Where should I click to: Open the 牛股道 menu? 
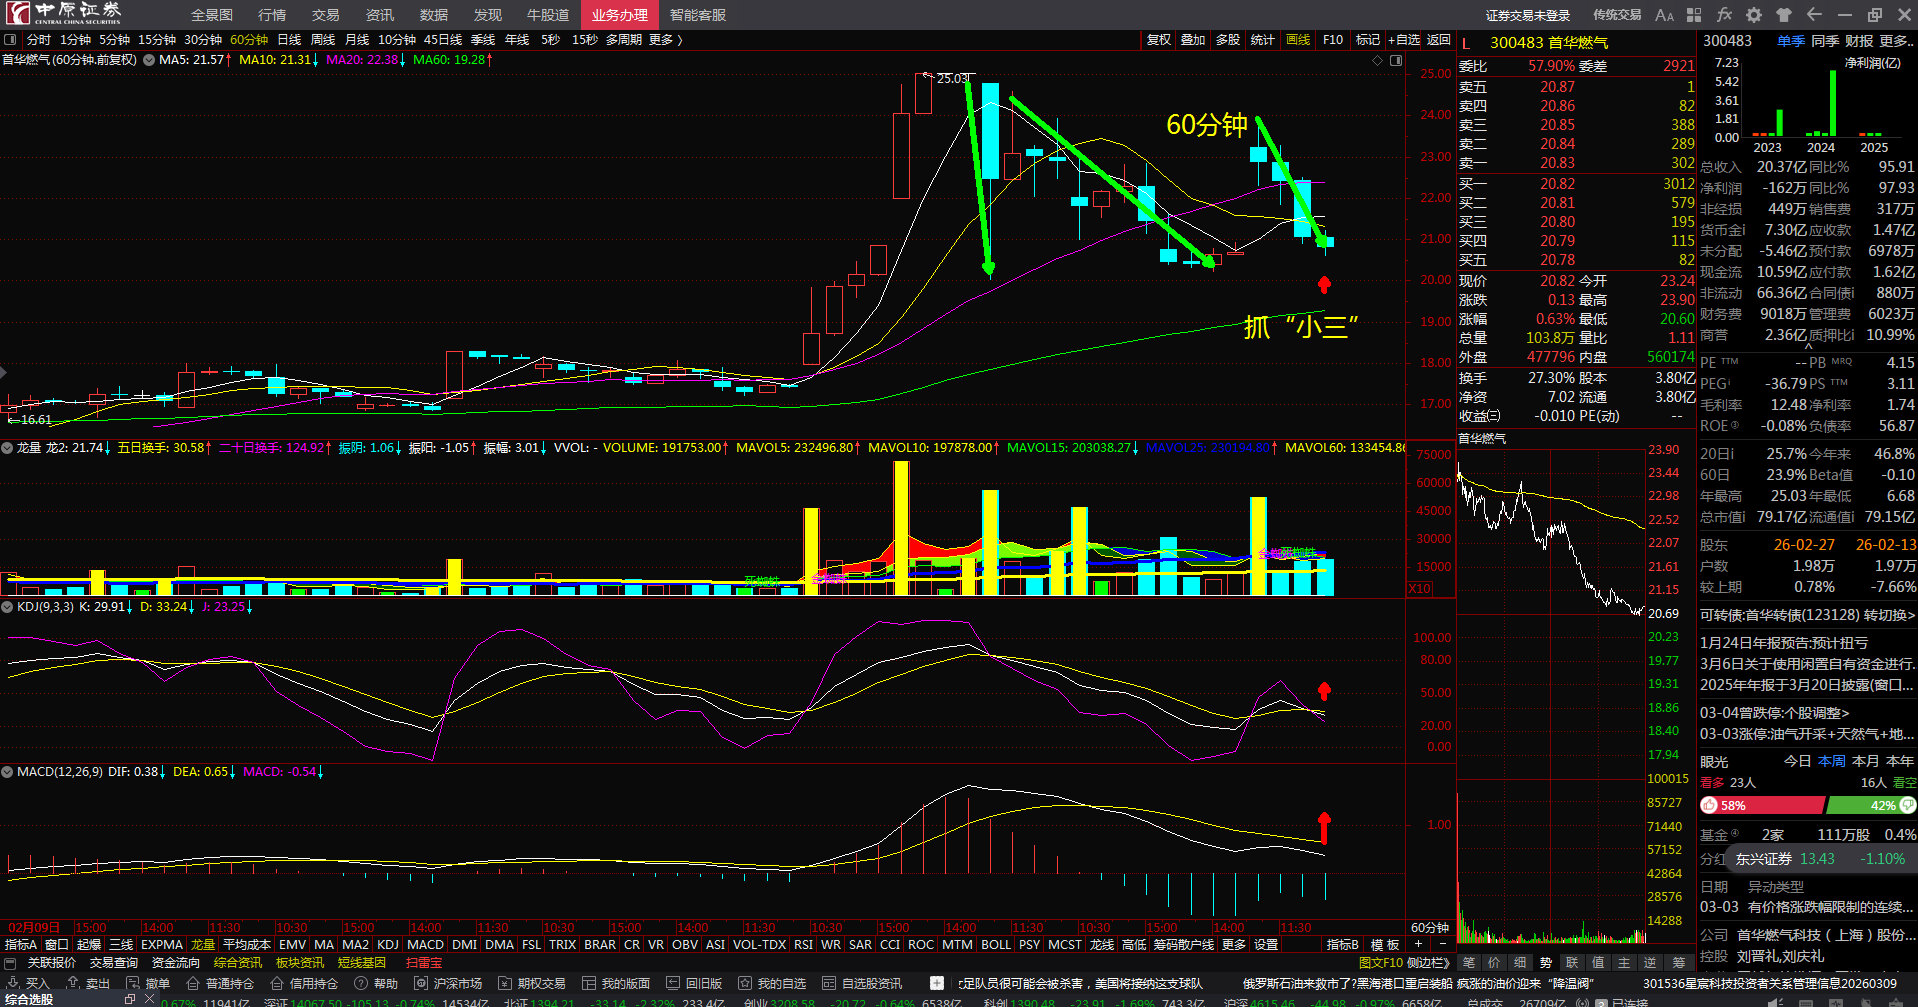pos(548,15)
